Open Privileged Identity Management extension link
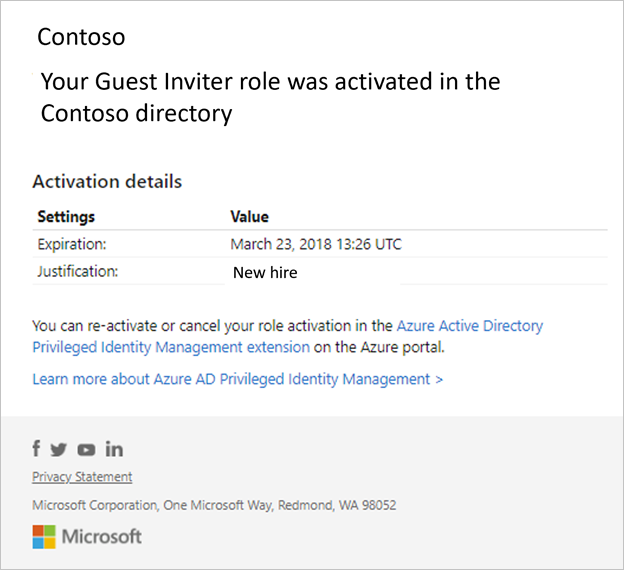 171,347
